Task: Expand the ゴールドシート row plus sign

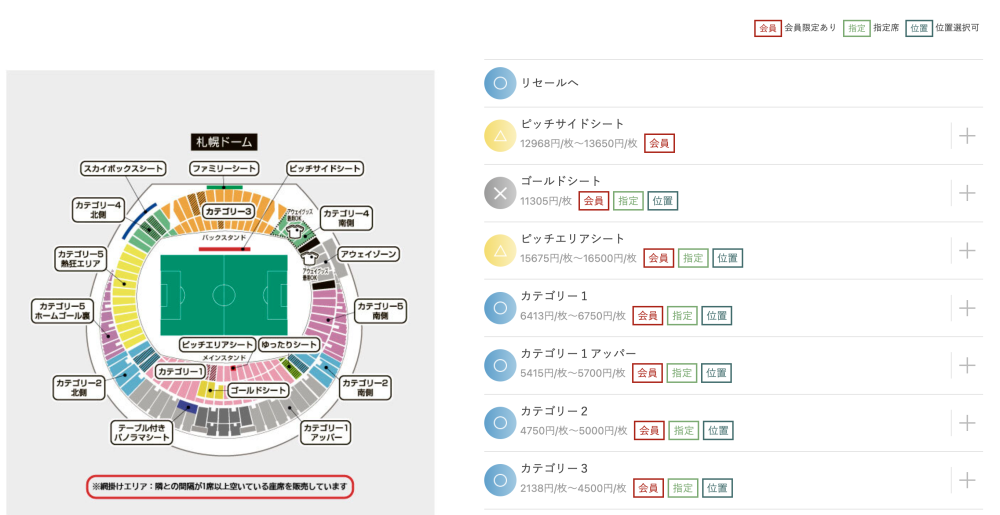Action: (x=967, y=193)
